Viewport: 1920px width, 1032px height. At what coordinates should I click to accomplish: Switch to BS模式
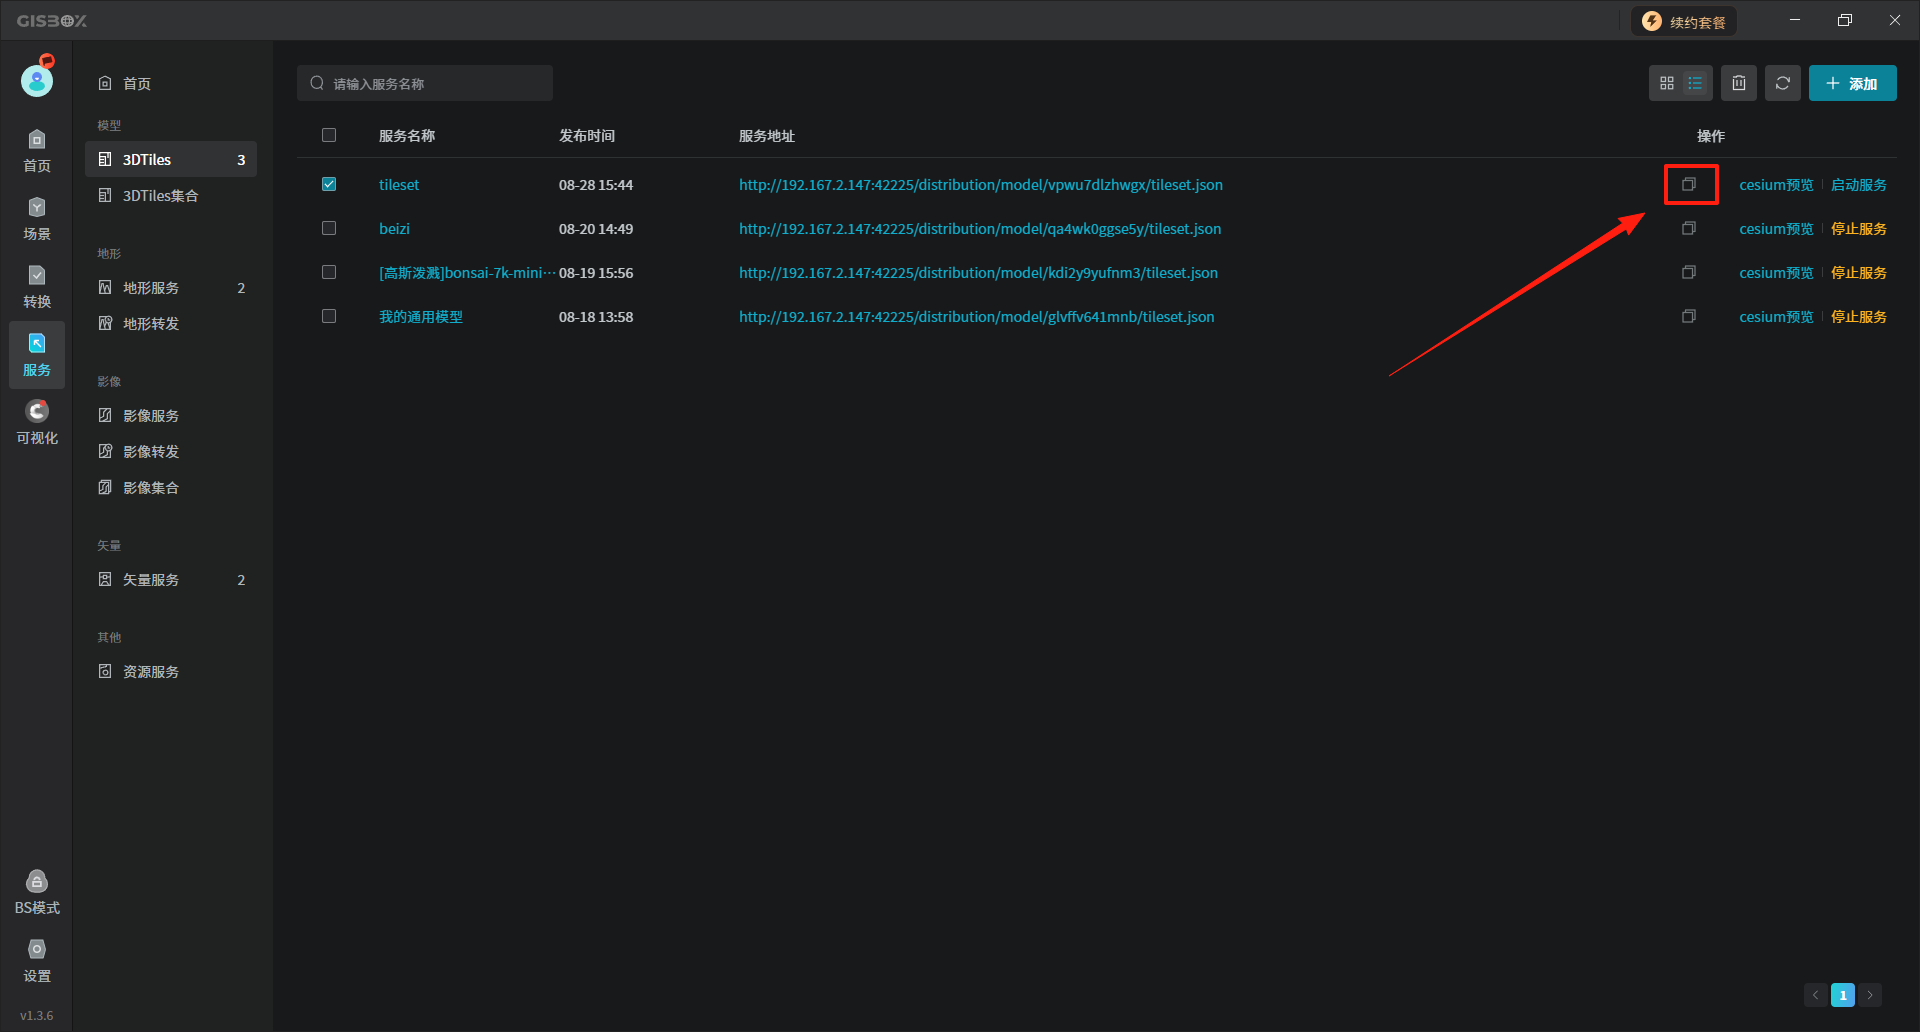[x=37, y=892]
